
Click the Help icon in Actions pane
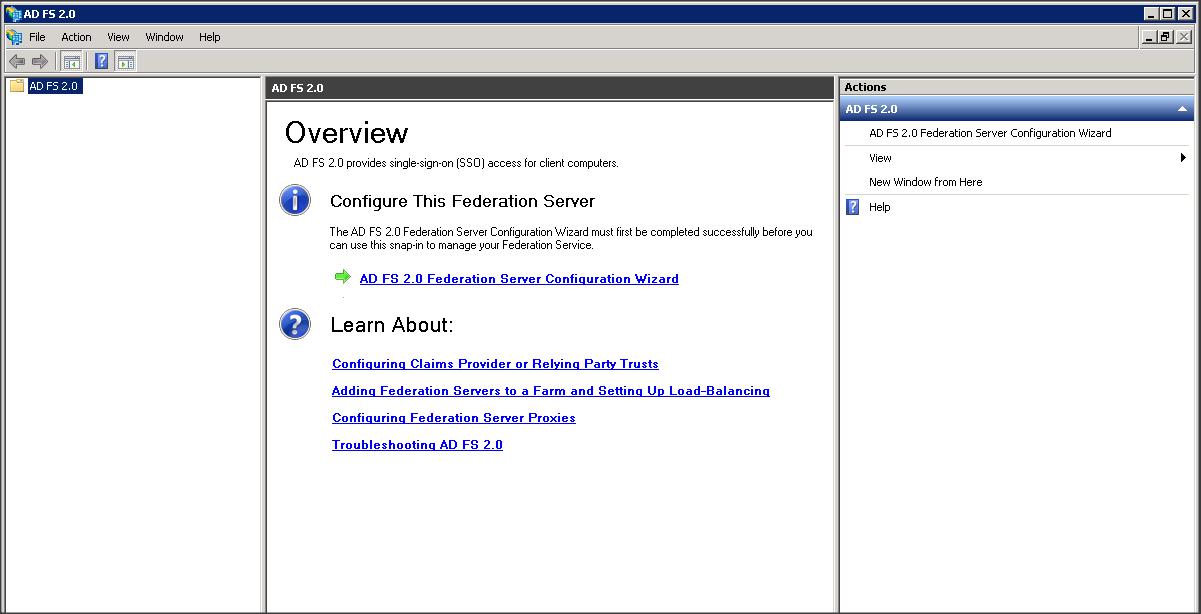click(853, 207)
